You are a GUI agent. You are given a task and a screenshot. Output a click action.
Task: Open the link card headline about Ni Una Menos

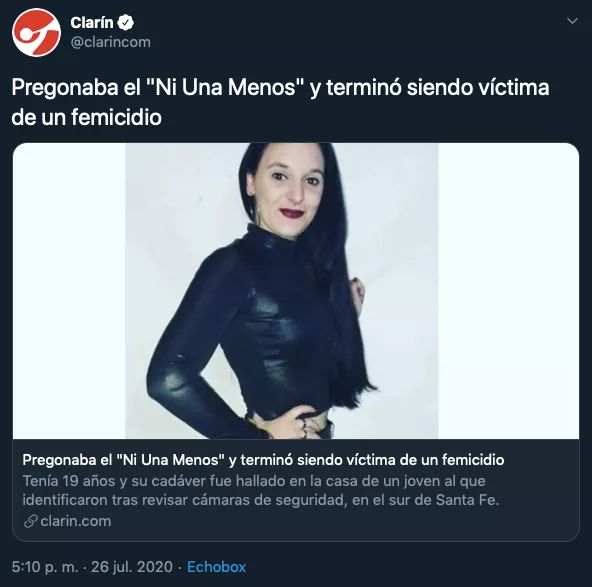263,460
